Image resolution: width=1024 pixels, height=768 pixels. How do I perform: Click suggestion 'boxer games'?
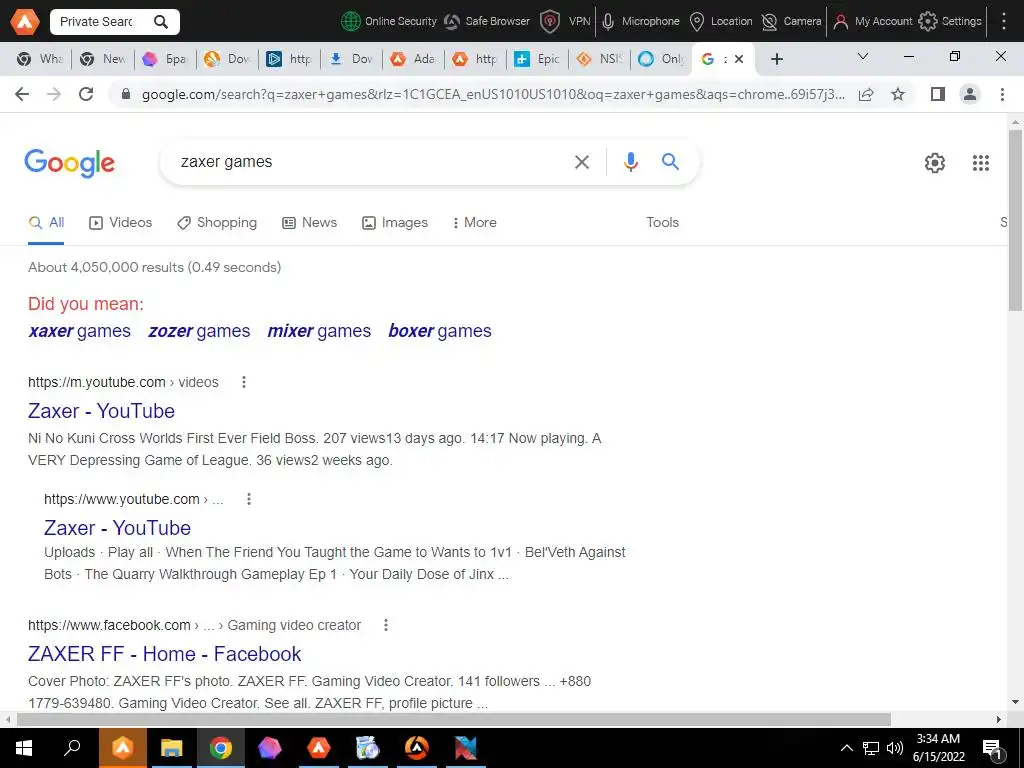[x=440, y=331]
